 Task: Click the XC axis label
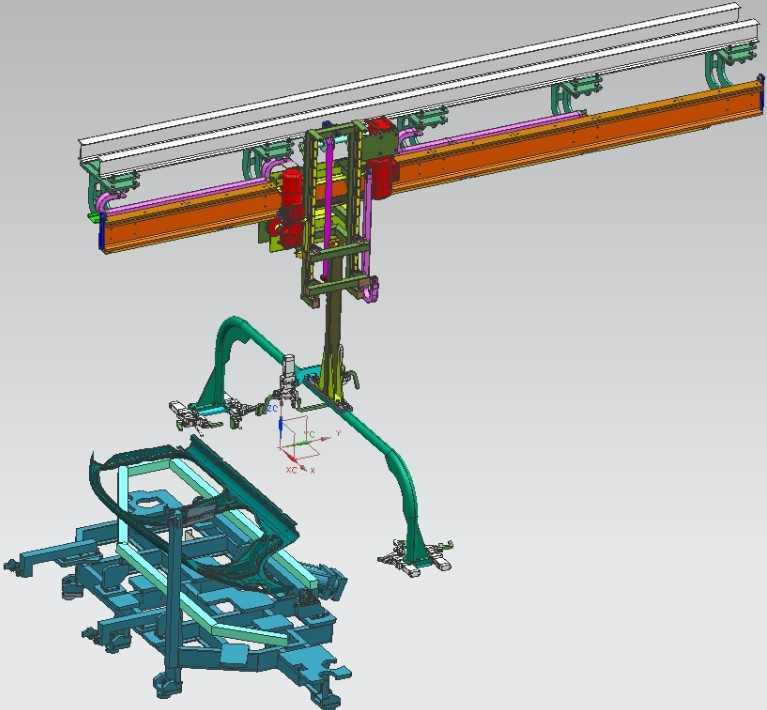(291, 470)
